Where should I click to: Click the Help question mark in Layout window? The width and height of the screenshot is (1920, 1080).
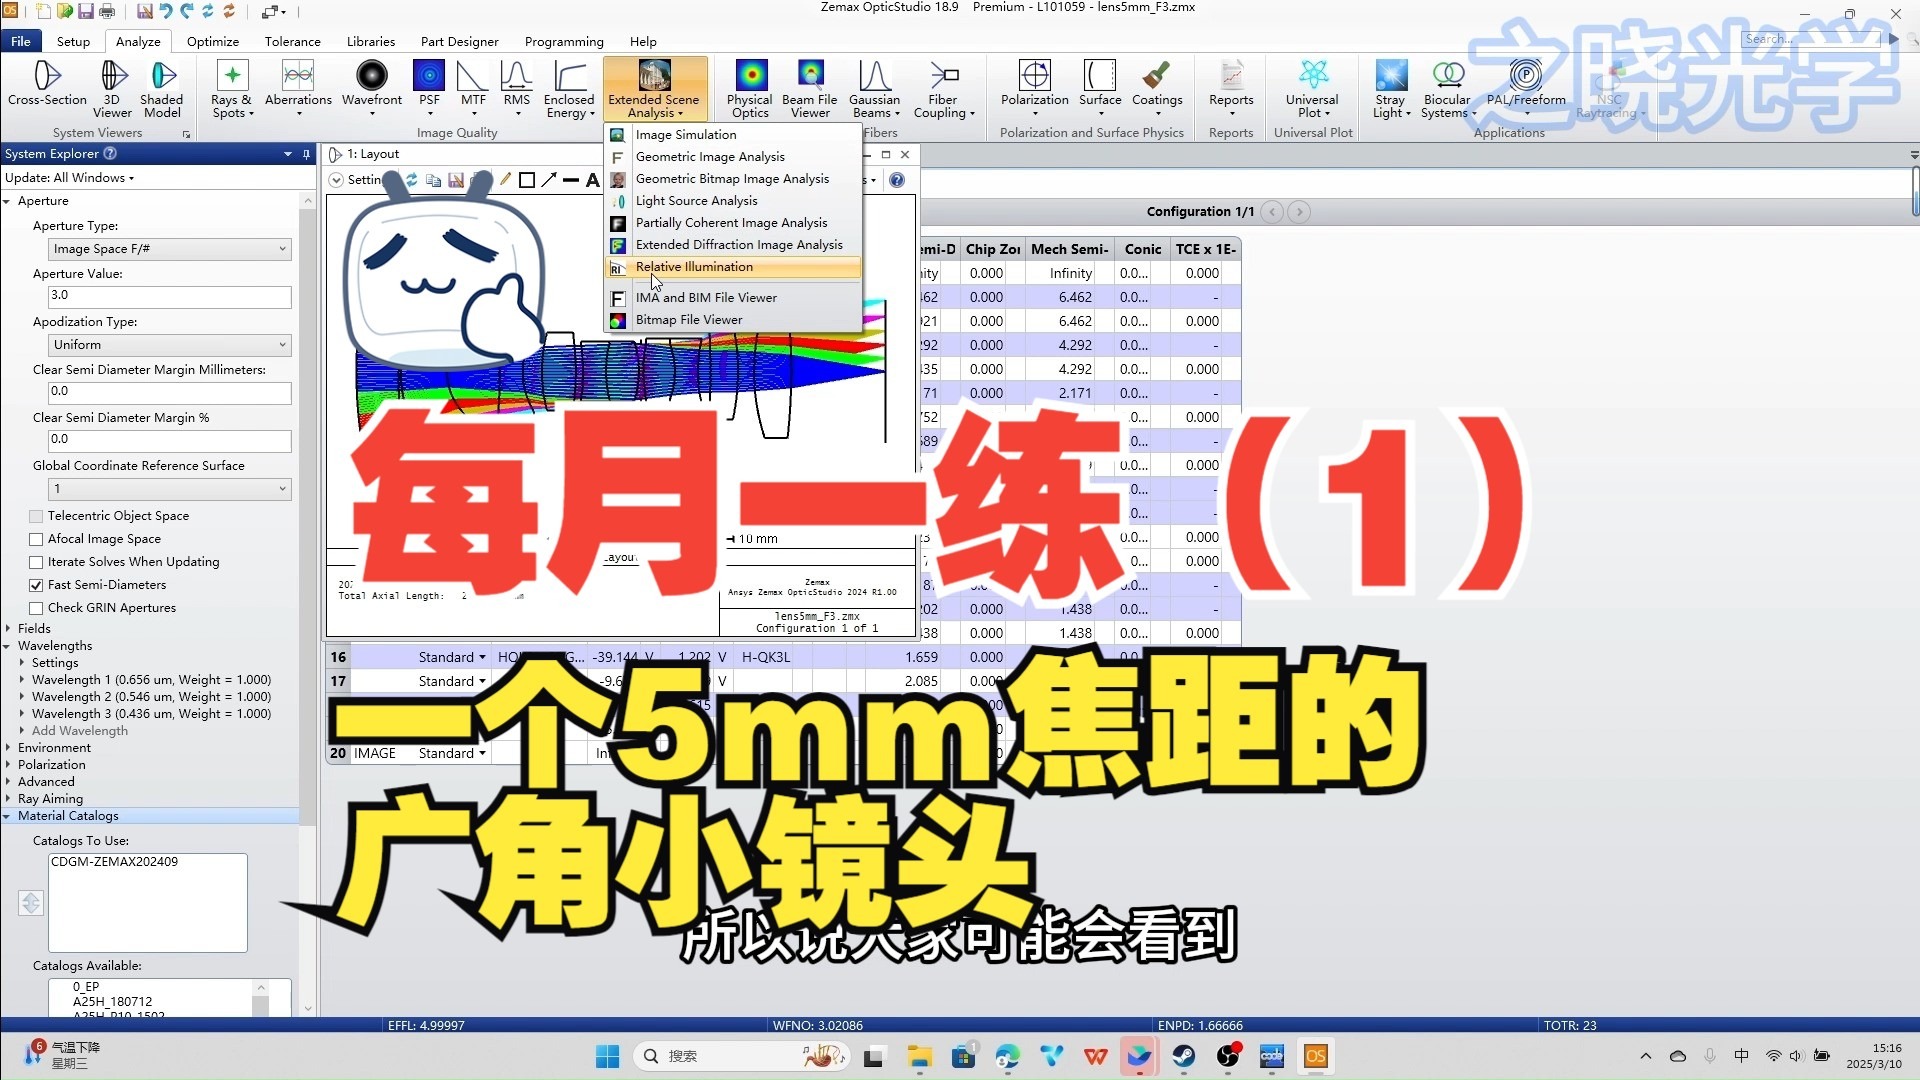pyautogui.click(x=896, y=180)
